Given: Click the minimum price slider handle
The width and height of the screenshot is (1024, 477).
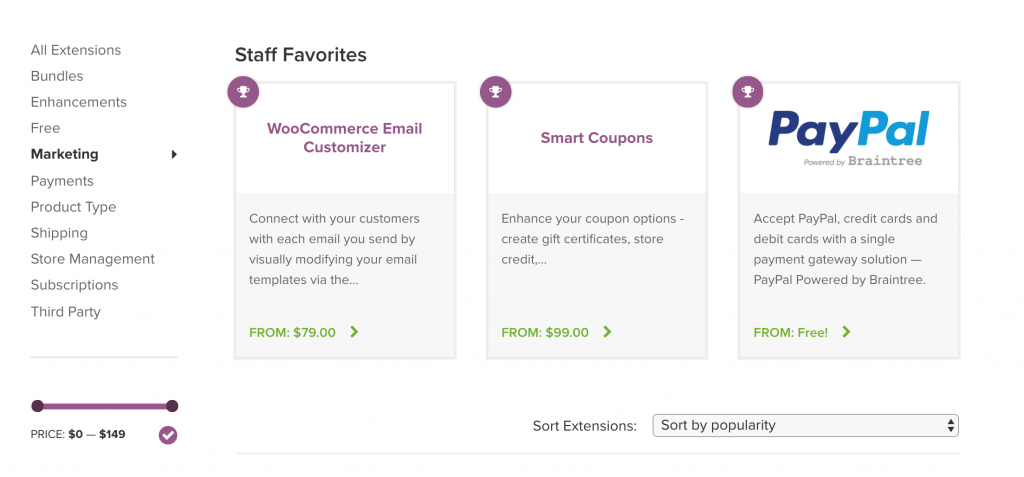Looking at the screenshot, I should pyautogui.click(x=37, y=406).
